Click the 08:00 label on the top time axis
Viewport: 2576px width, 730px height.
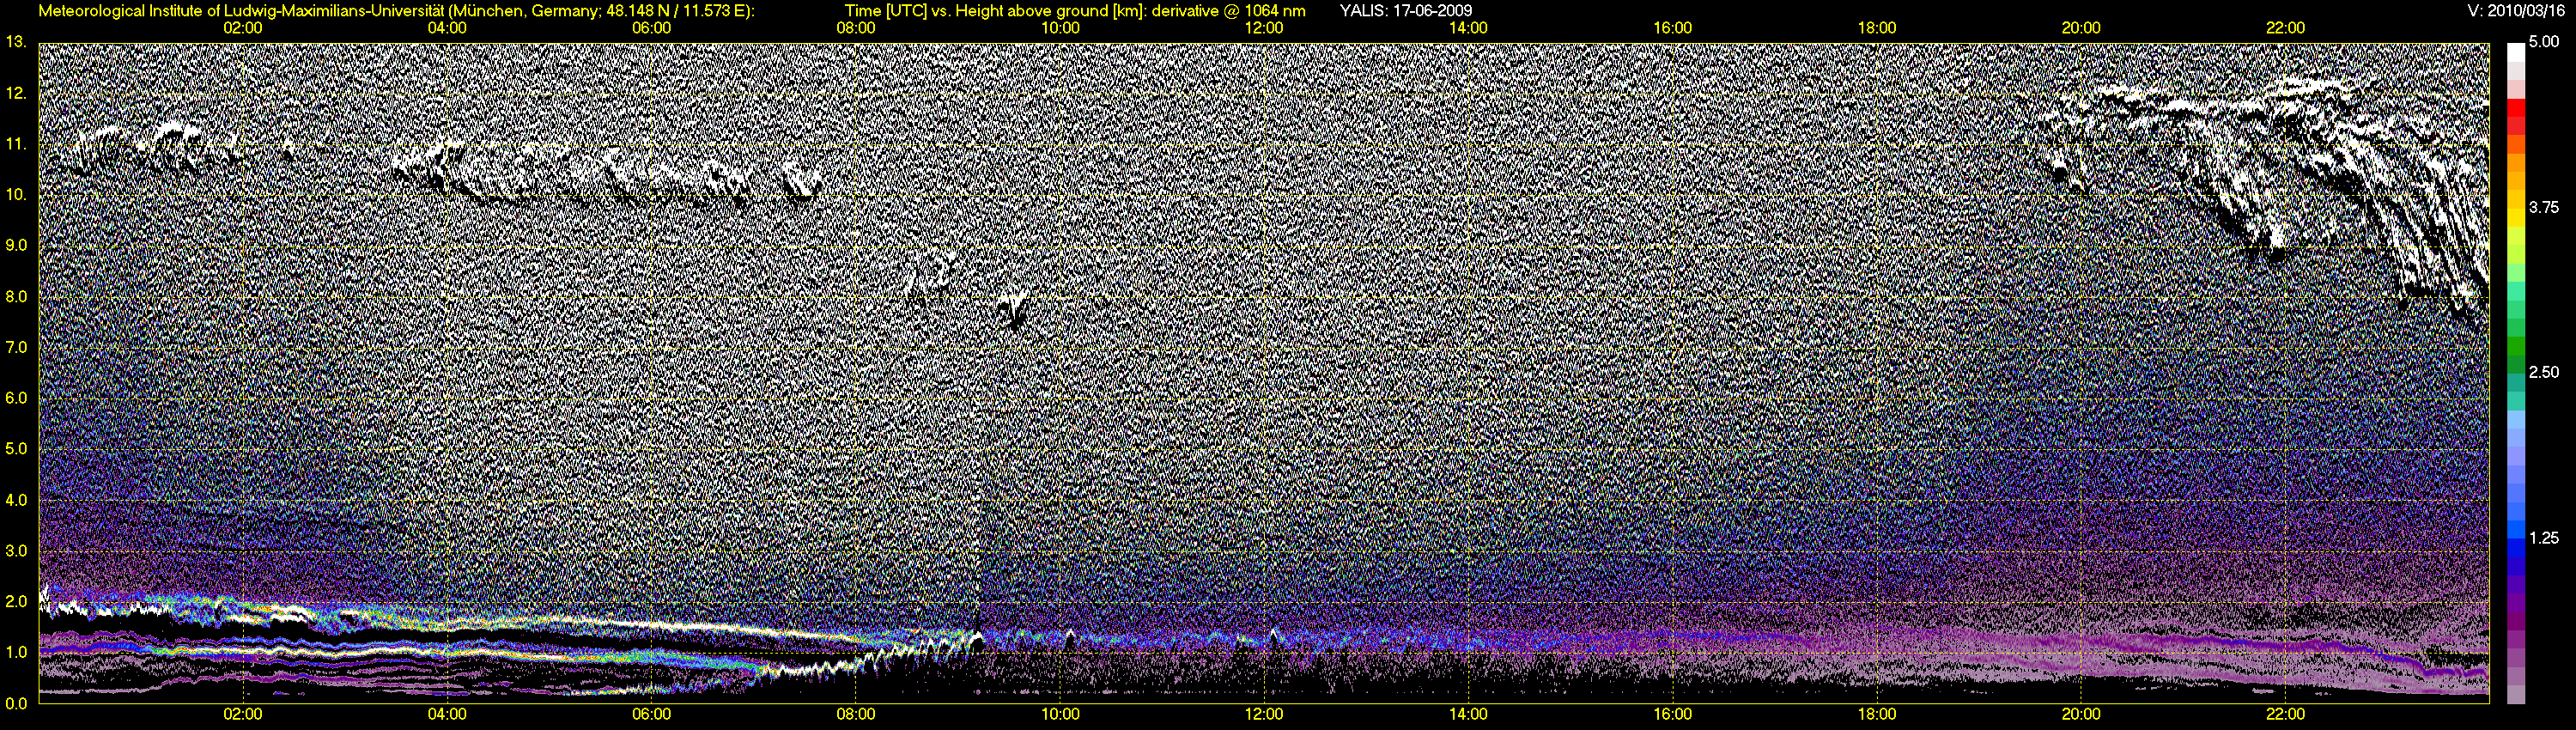(856, 28)
